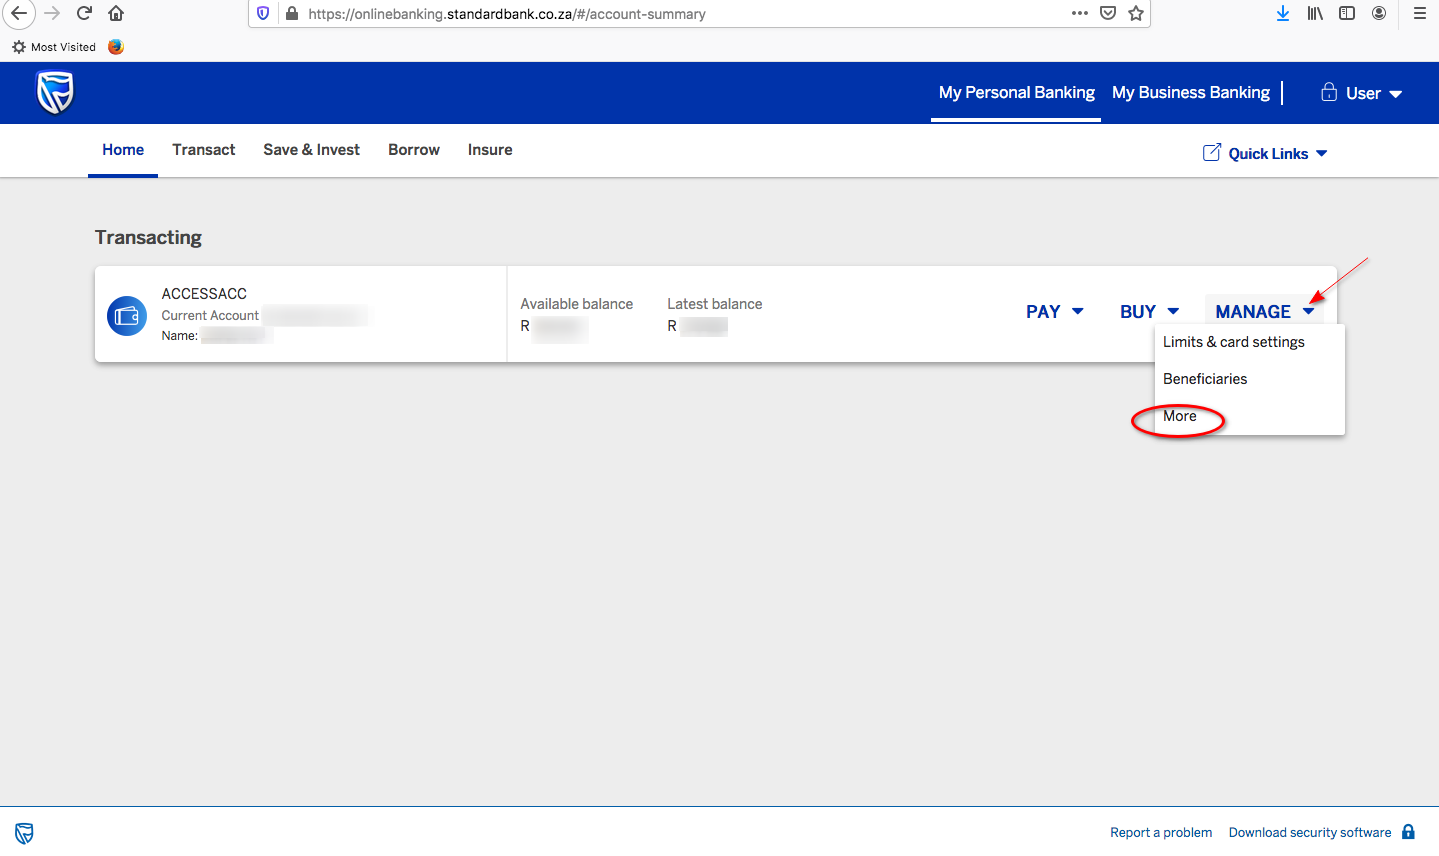The image size is (1439, 856).
Task: Click in the browser address bar
Action: coord(680,14)
